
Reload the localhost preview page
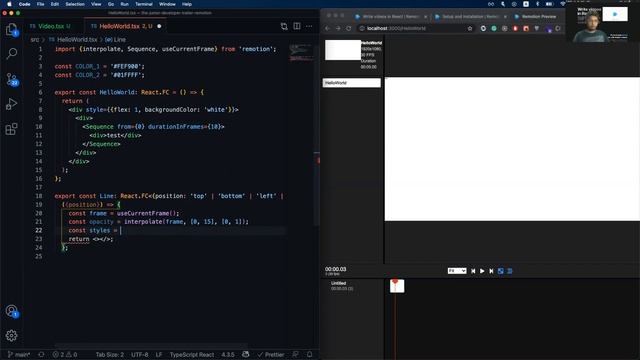coord(349,29)
